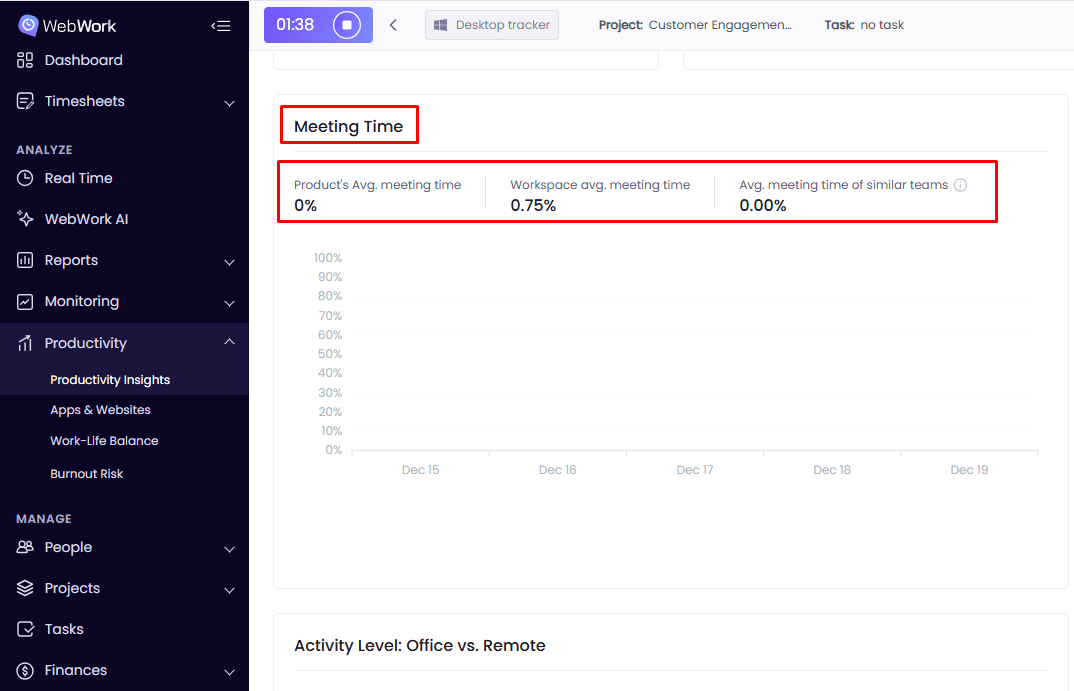1074x691 pixels.
Task: Select Productivity Insights submenu item
Action: point(110,380)
